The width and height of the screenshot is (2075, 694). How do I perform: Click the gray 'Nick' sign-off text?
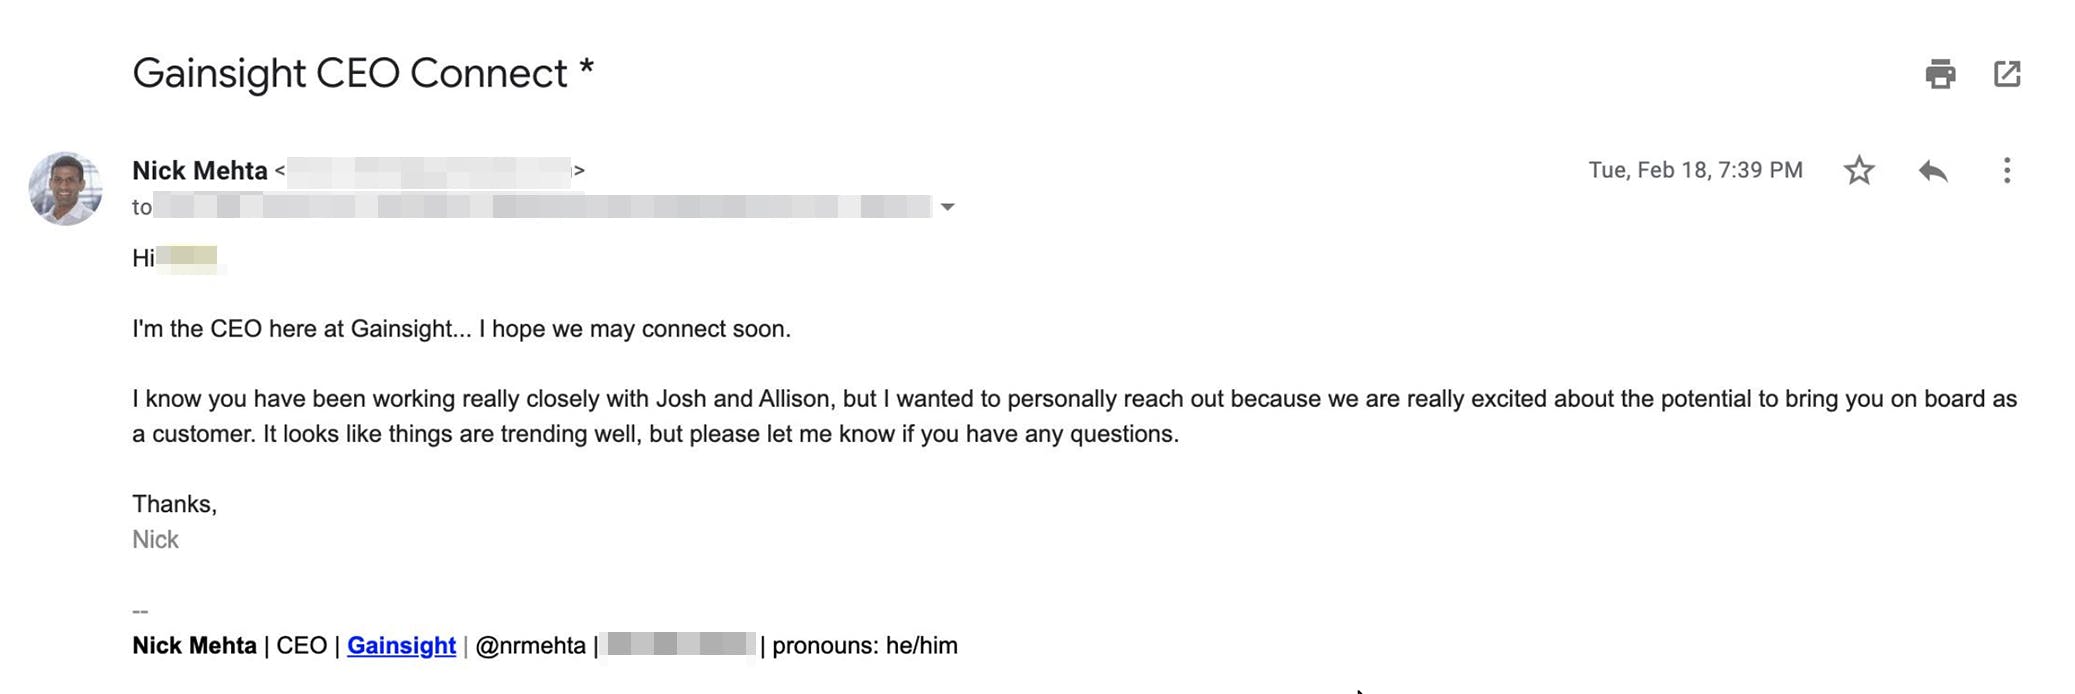click(155, 540)
